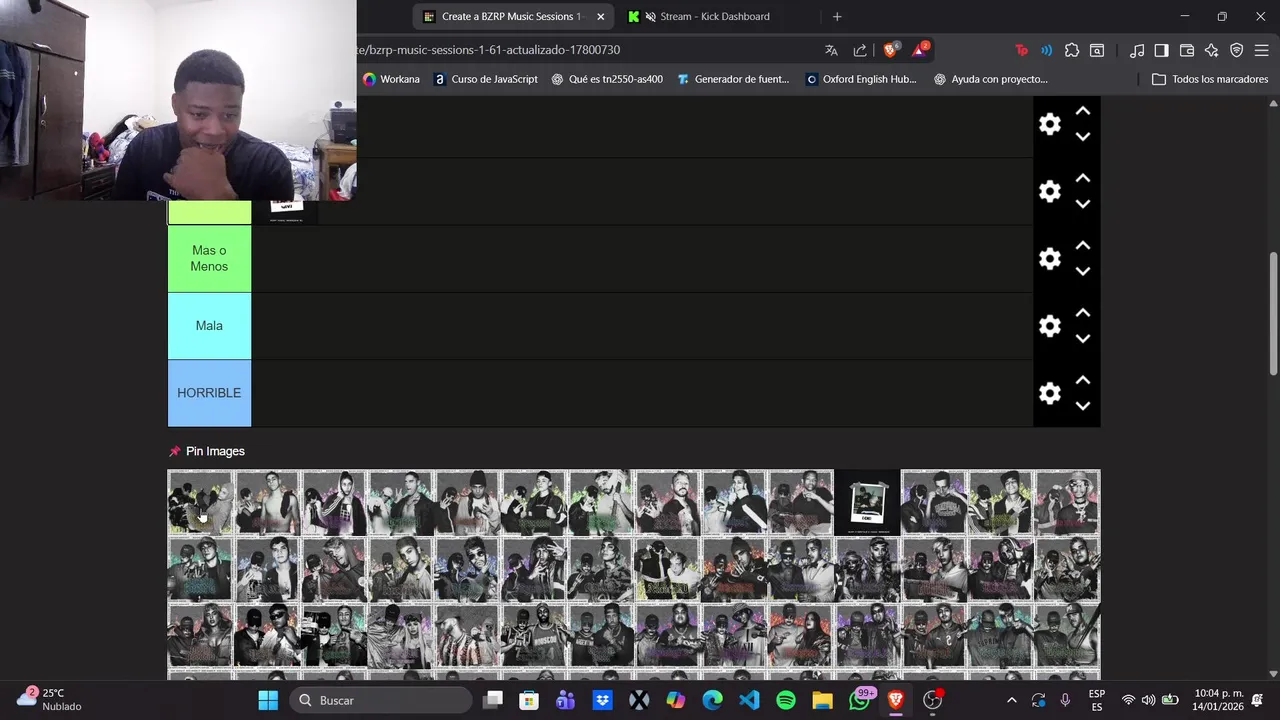1280x720 pixels.
Task: Open settings gear of topmost visible tier row
Action: pyautogui.click(x=1049, y=124)
